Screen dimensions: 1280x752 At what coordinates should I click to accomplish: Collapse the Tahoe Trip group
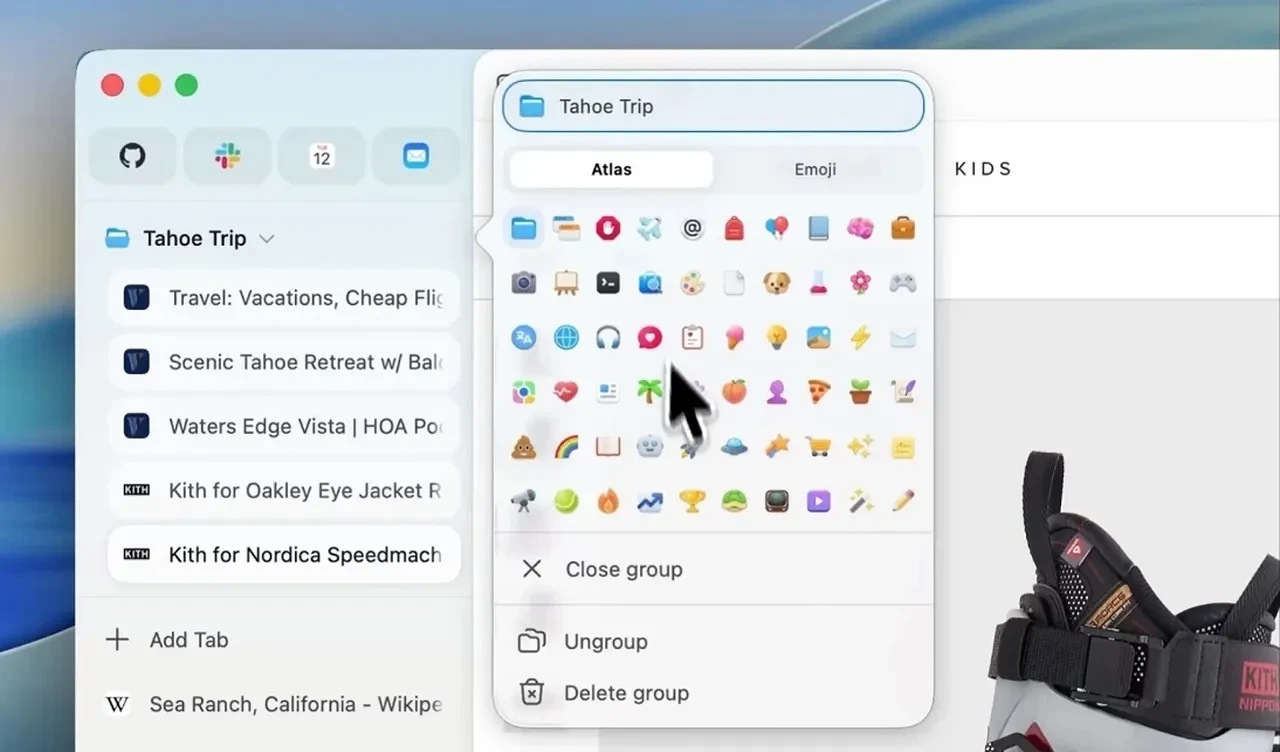pos(266,238)
